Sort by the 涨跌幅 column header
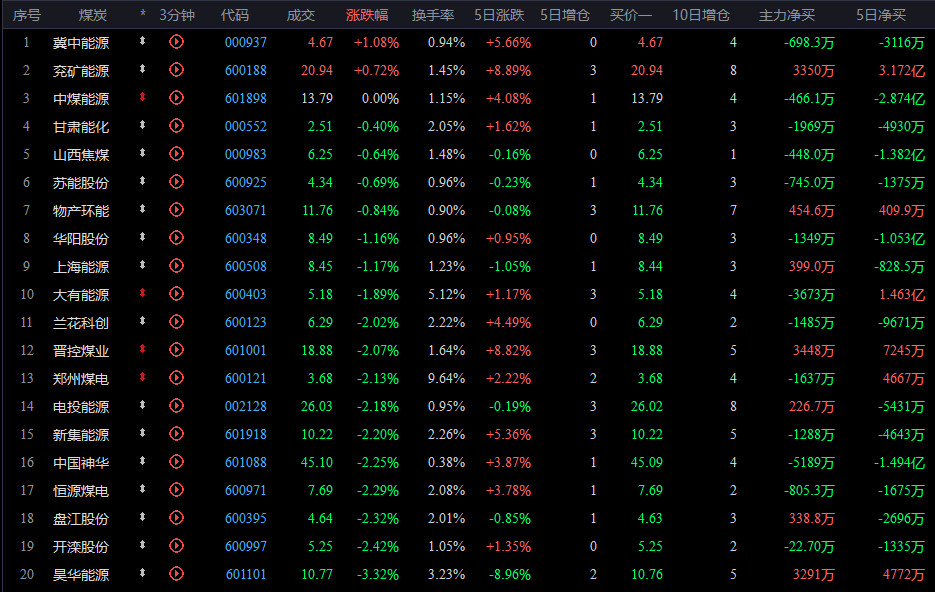Screen dimensions: 935x592 367,15
